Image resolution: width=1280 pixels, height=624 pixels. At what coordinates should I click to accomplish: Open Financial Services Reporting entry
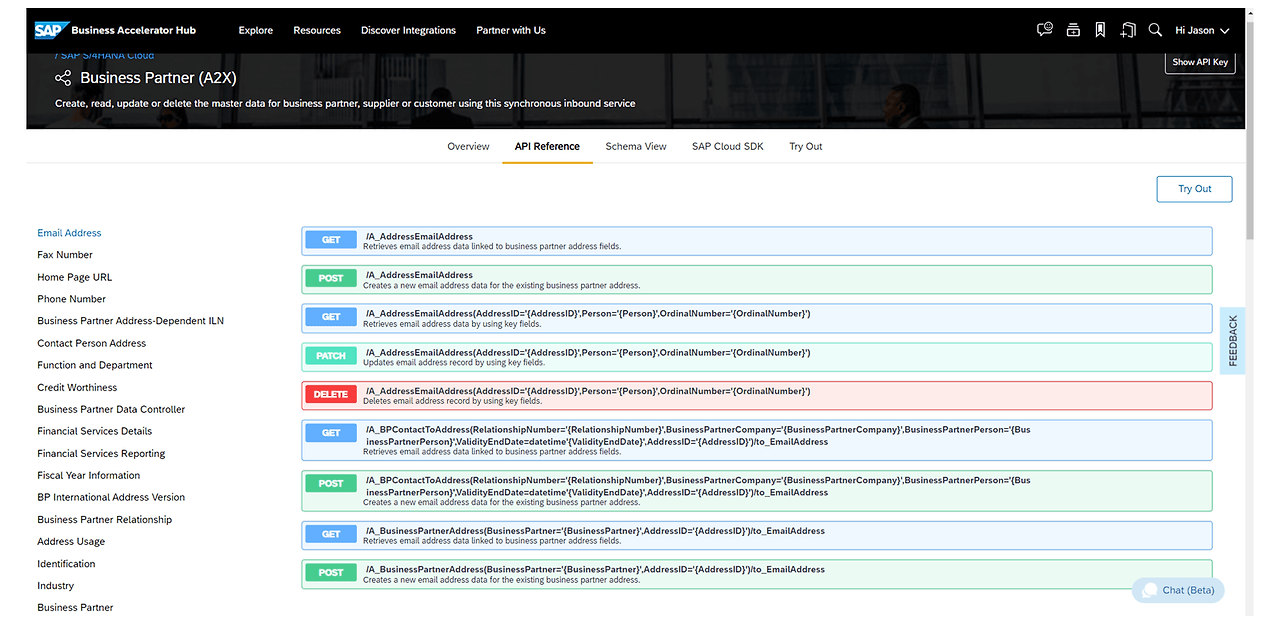coord(101,453)
